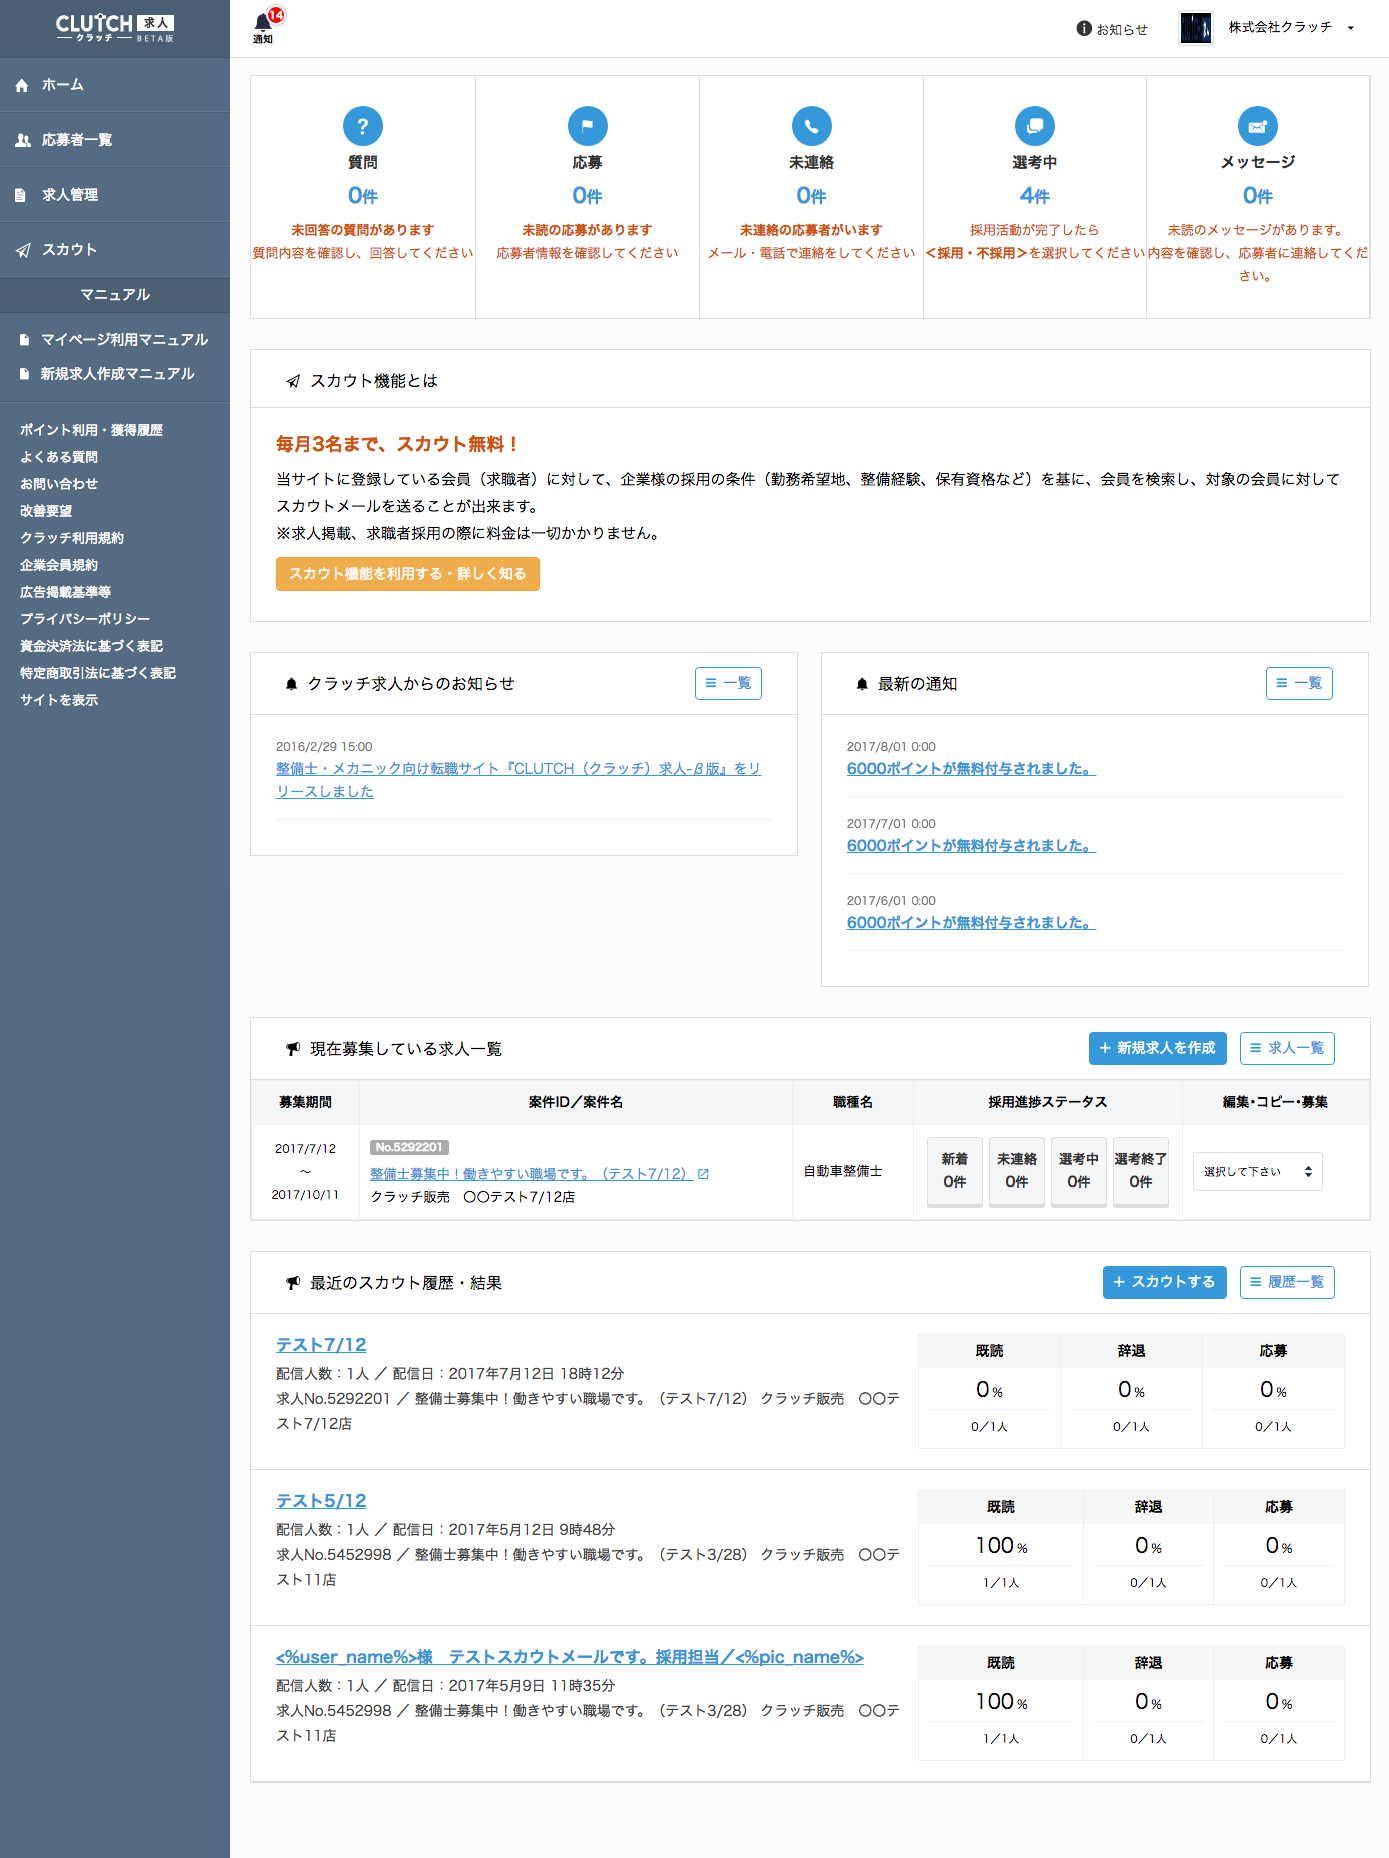Open job posting in new window icon

(x=703, y=1174)
